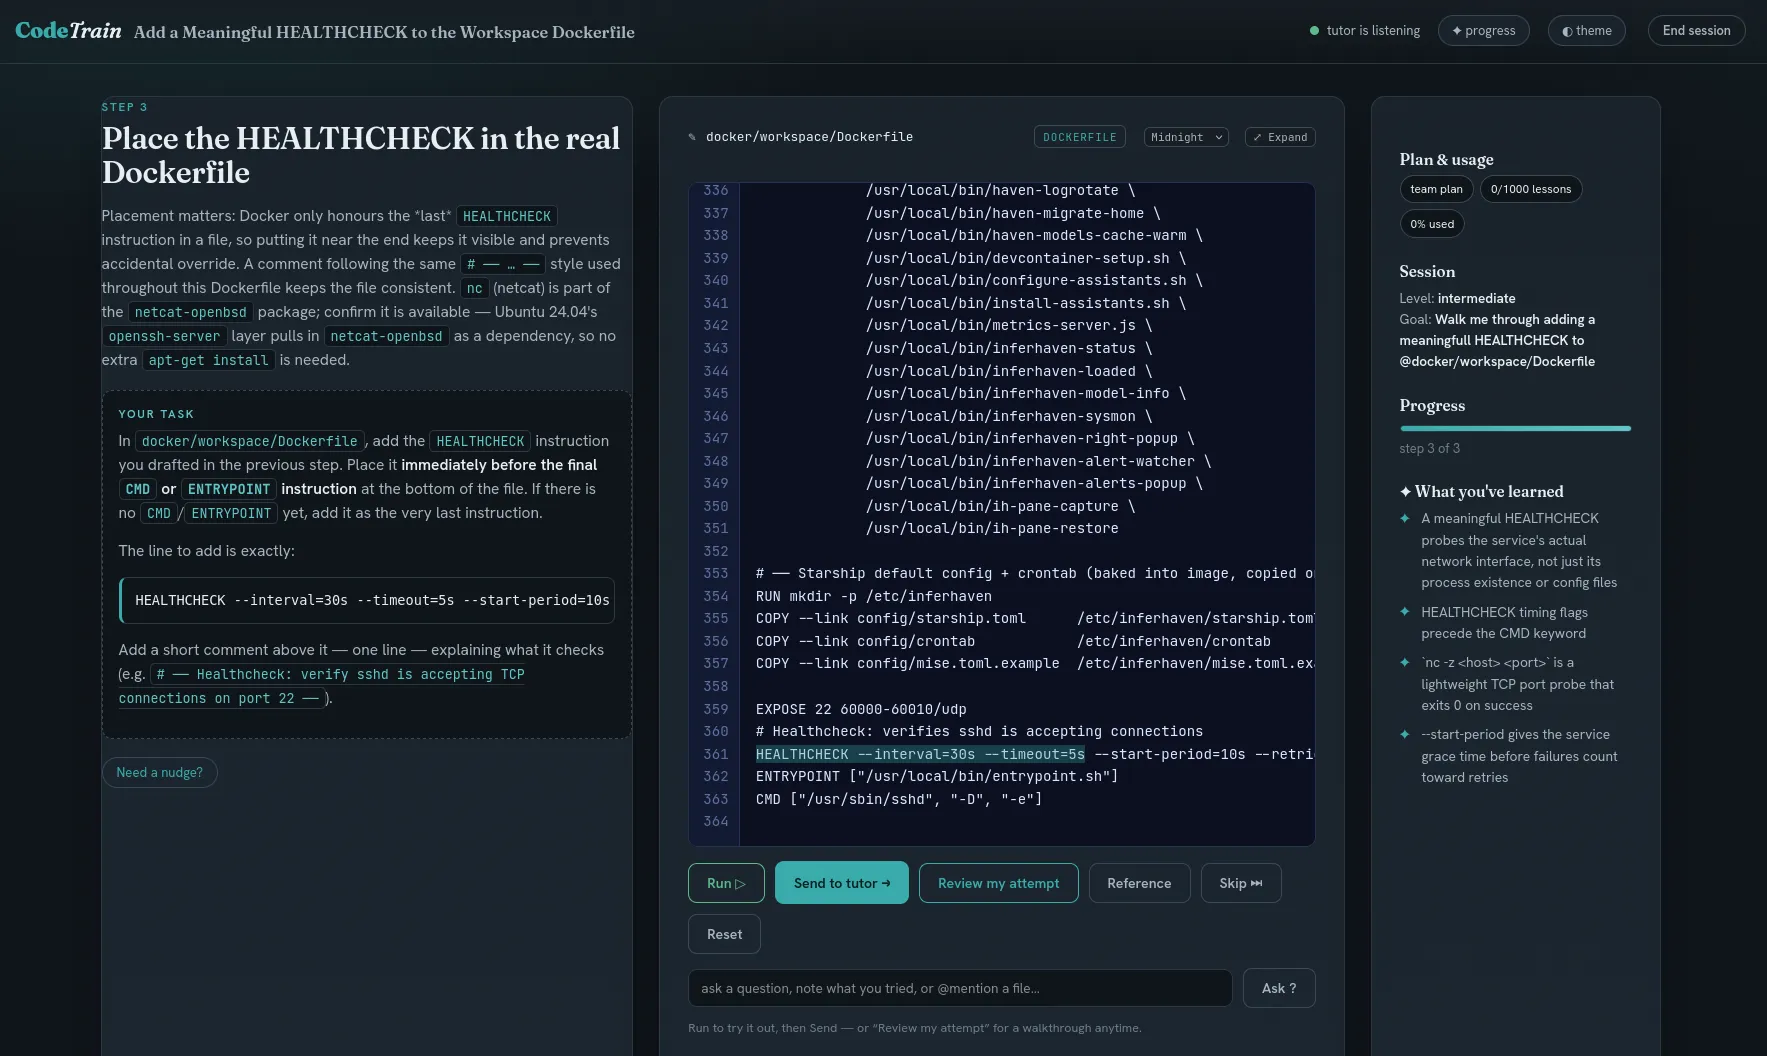Click the RUN mkdir -p /etc/inferhaven line
Viewport: 1767px width, 1056px height.
[x=874, y=596]
